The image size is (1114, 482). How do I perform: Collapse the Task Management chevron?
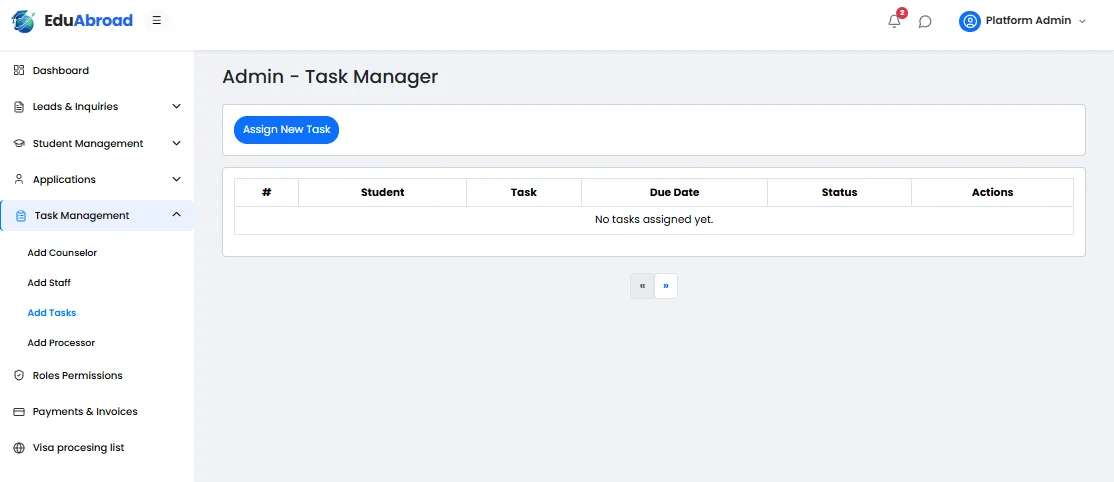[177, 215]
